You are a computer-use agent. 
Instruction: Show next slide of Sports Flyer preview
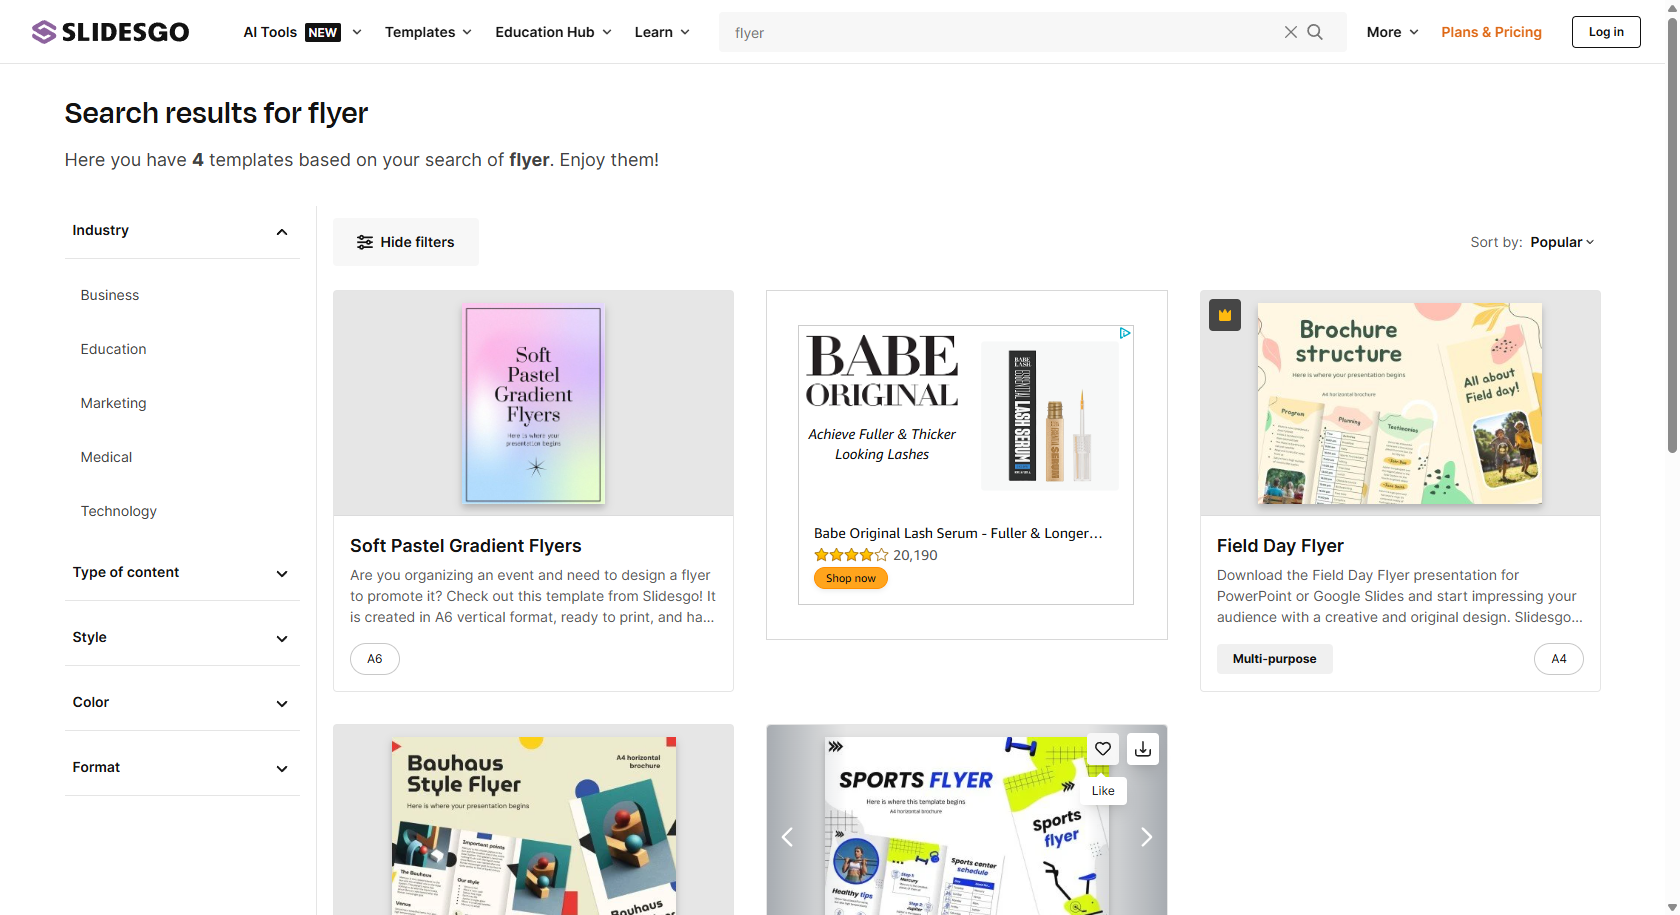pos(1146,837)
